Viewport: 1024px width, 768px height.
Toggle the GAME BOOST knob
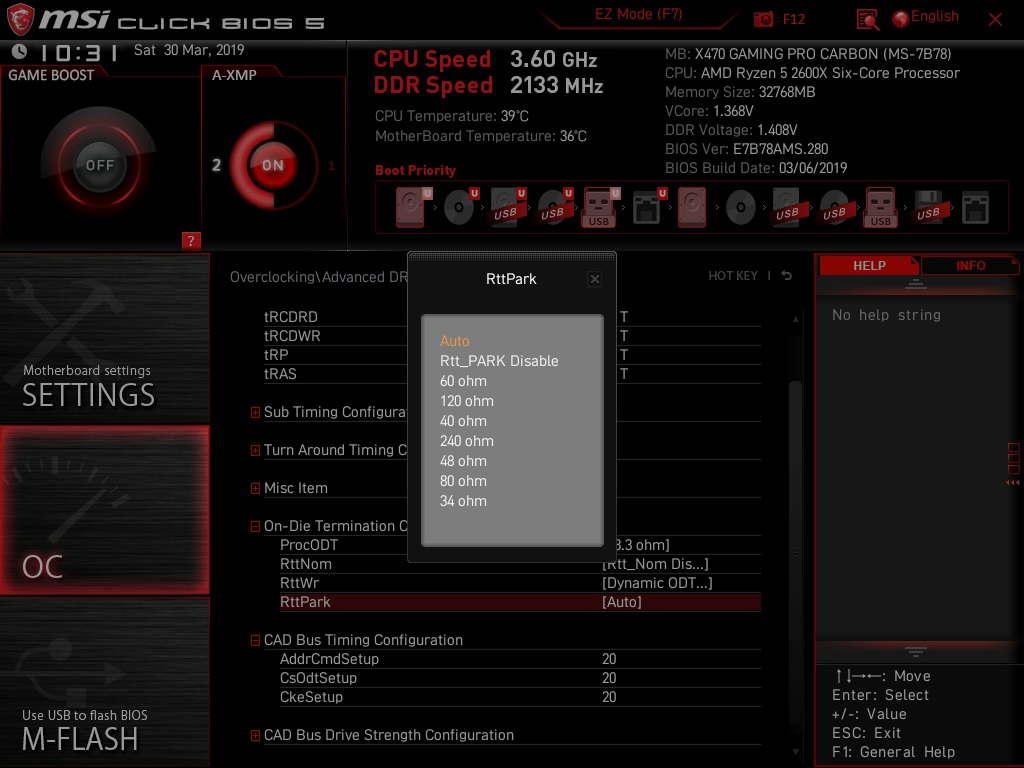point(99,165)
